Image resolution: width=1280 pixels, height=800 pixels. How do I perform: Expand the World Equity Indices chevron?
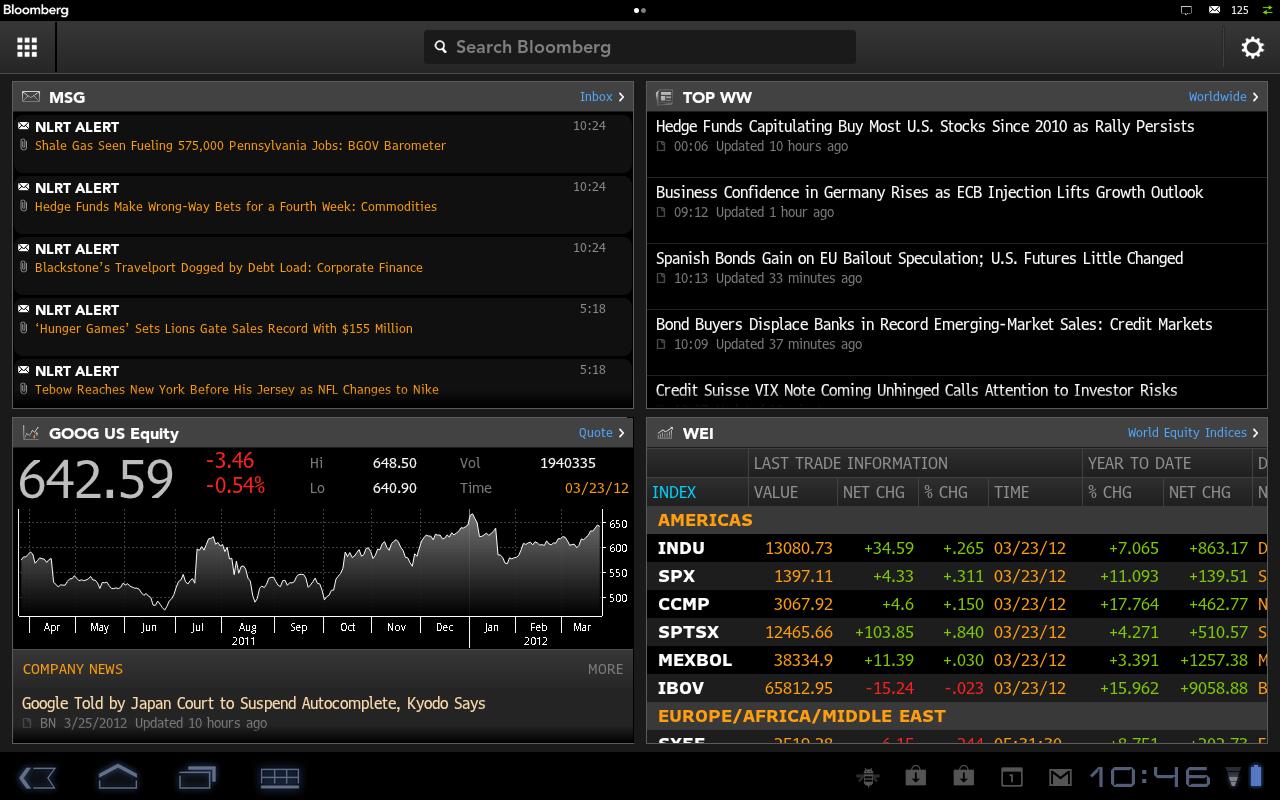pyautogui.click(x=1256, y=433)
